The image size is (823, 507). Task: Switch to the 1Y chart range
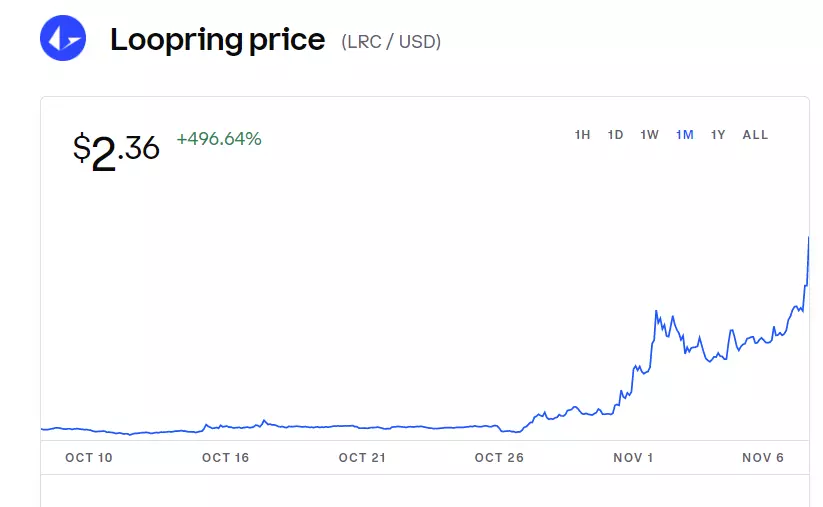click(718, 135)
